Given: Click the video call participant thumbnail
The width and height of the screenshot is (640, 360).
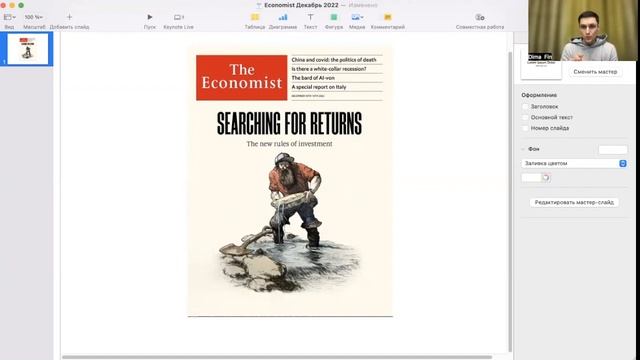Looking at the screenshot, I should tap(582, 31).
